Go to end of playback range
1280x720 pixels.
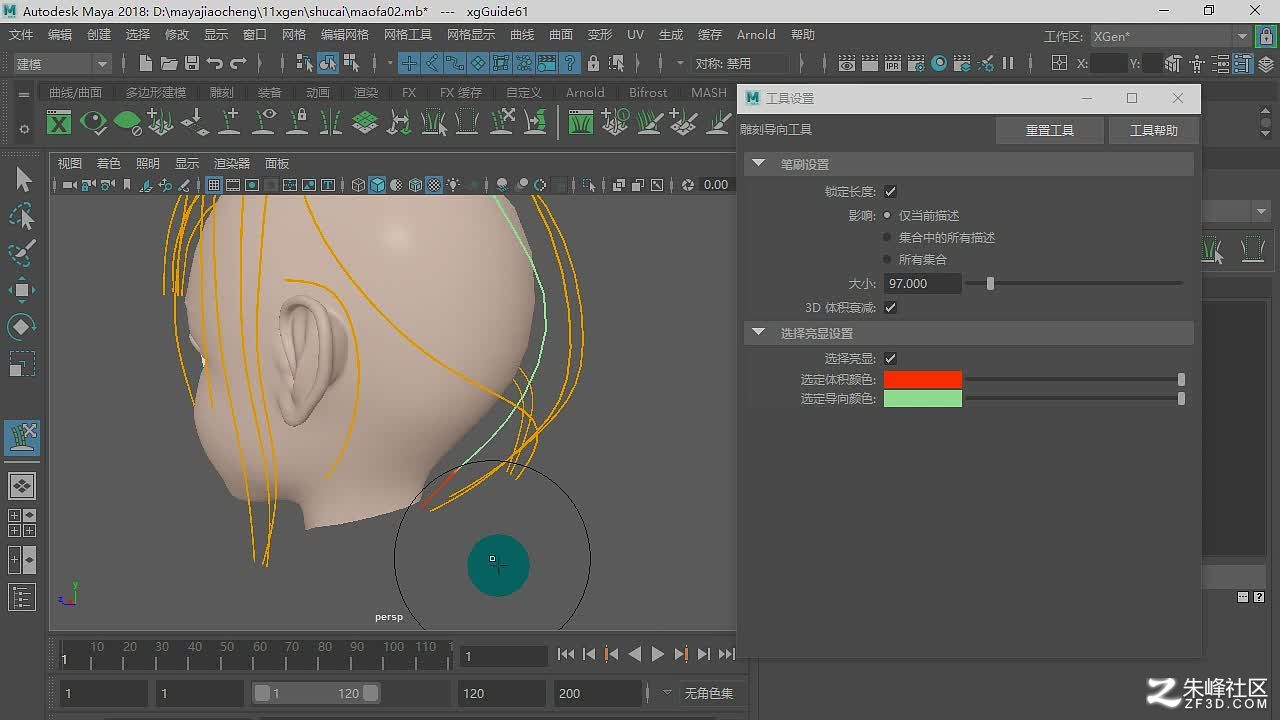click(x=727, y=654)
